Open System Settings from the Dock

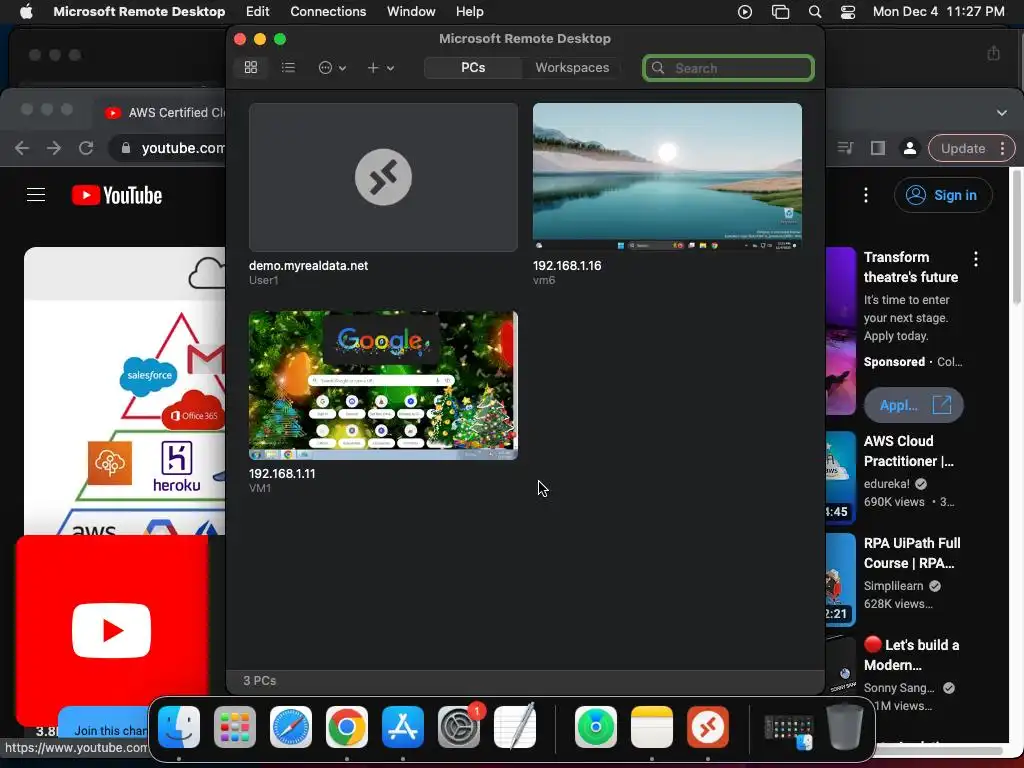pyautogui.click(x=459, y=727)
